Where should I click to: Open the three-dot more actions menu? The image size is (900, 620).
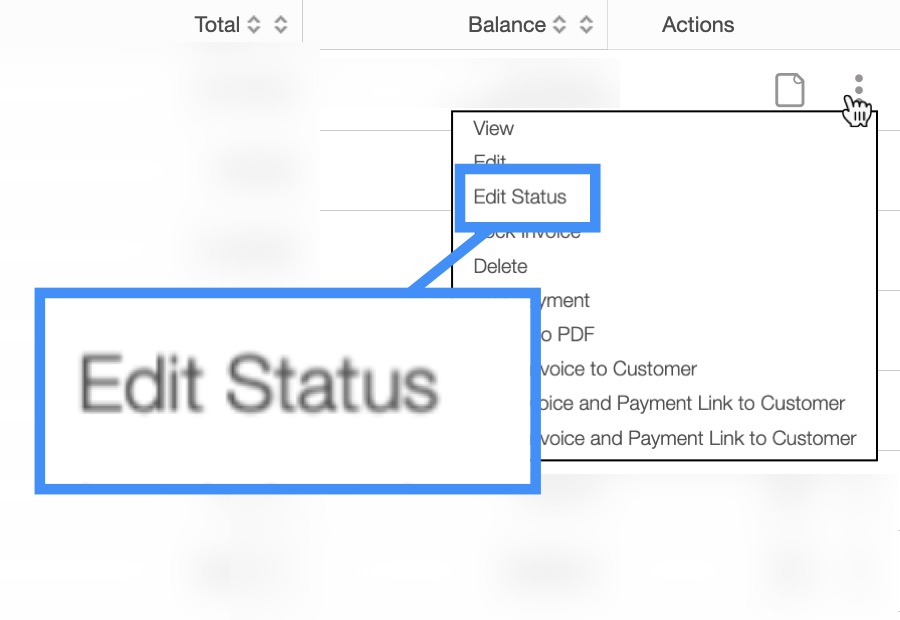pos(858,86)
